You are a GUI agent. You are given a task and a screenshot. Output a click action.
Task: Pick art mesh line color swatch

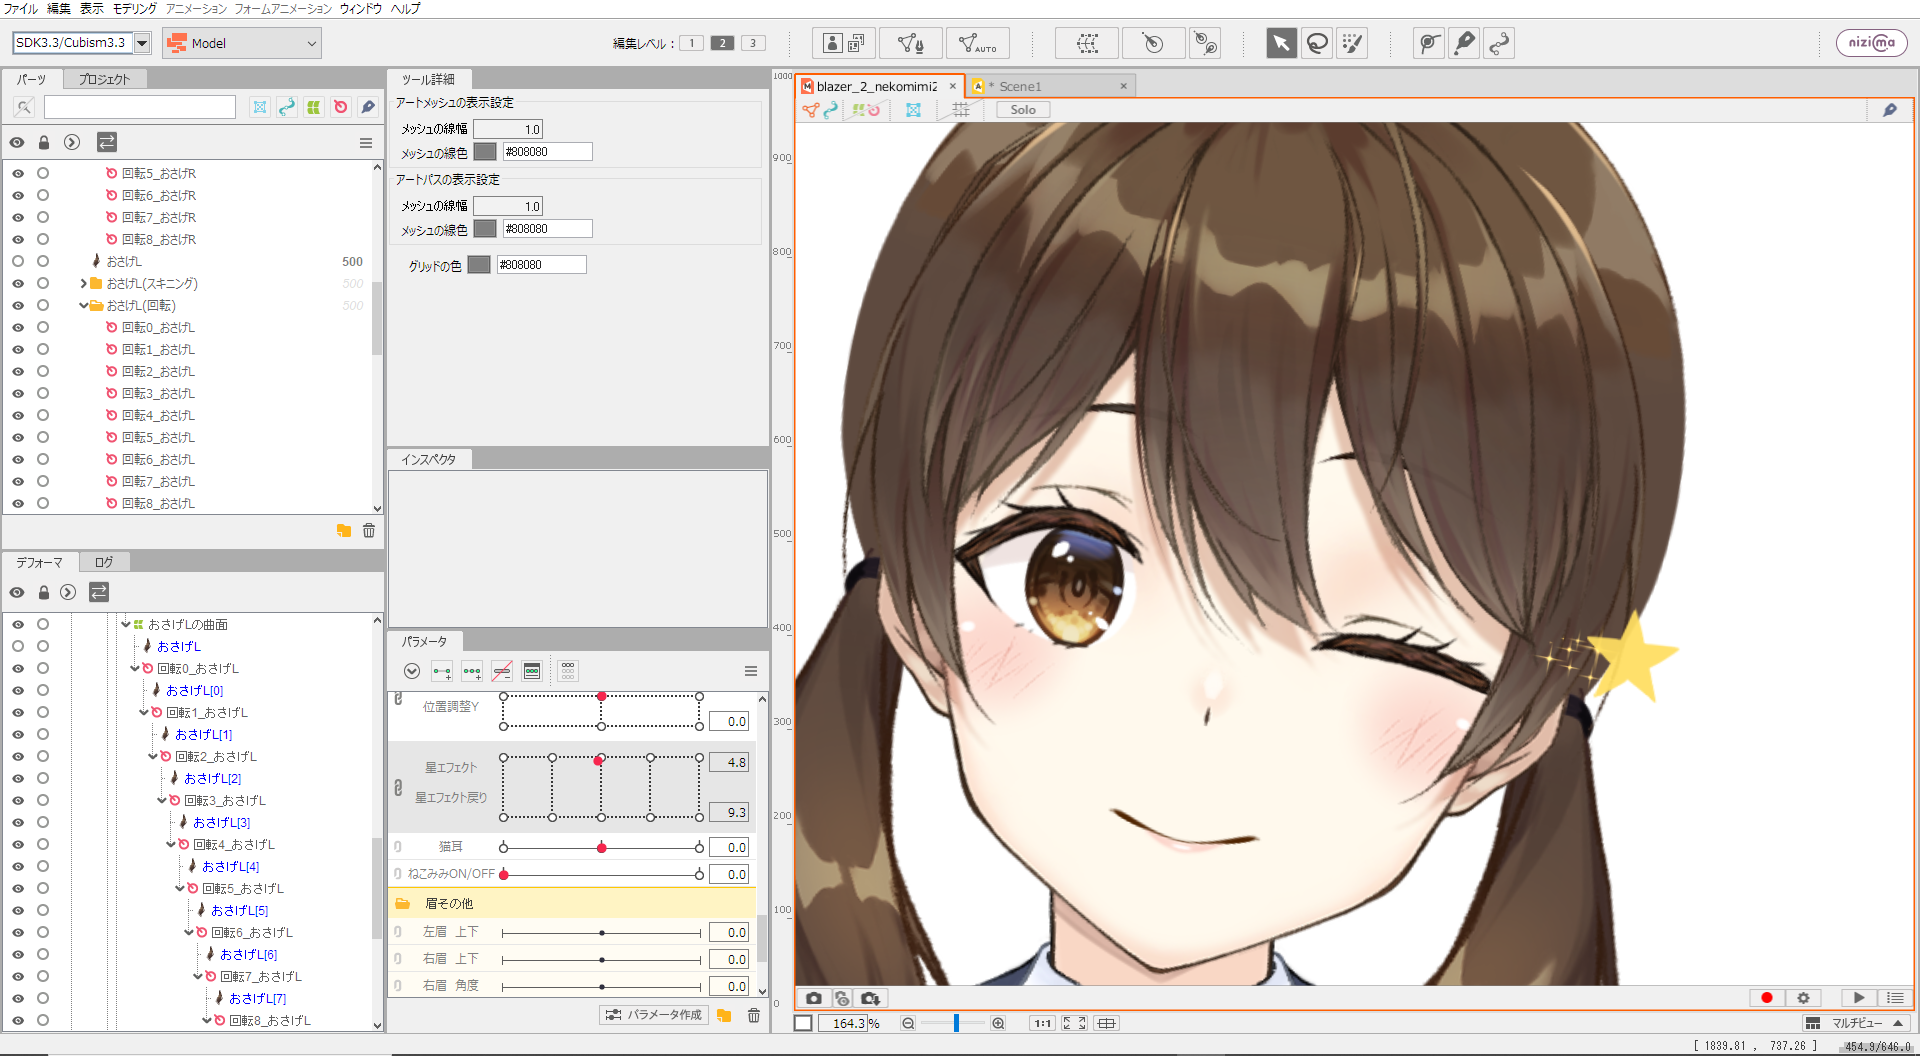(x=485, y=152)
